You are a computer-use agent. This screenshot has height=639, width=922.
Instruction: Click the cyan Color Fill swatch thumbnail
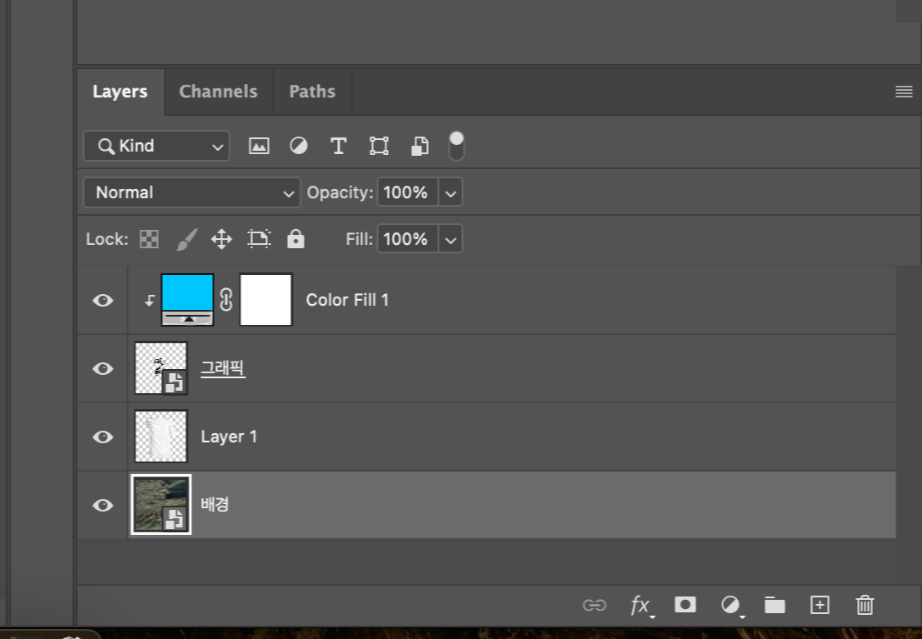point(187,300)
